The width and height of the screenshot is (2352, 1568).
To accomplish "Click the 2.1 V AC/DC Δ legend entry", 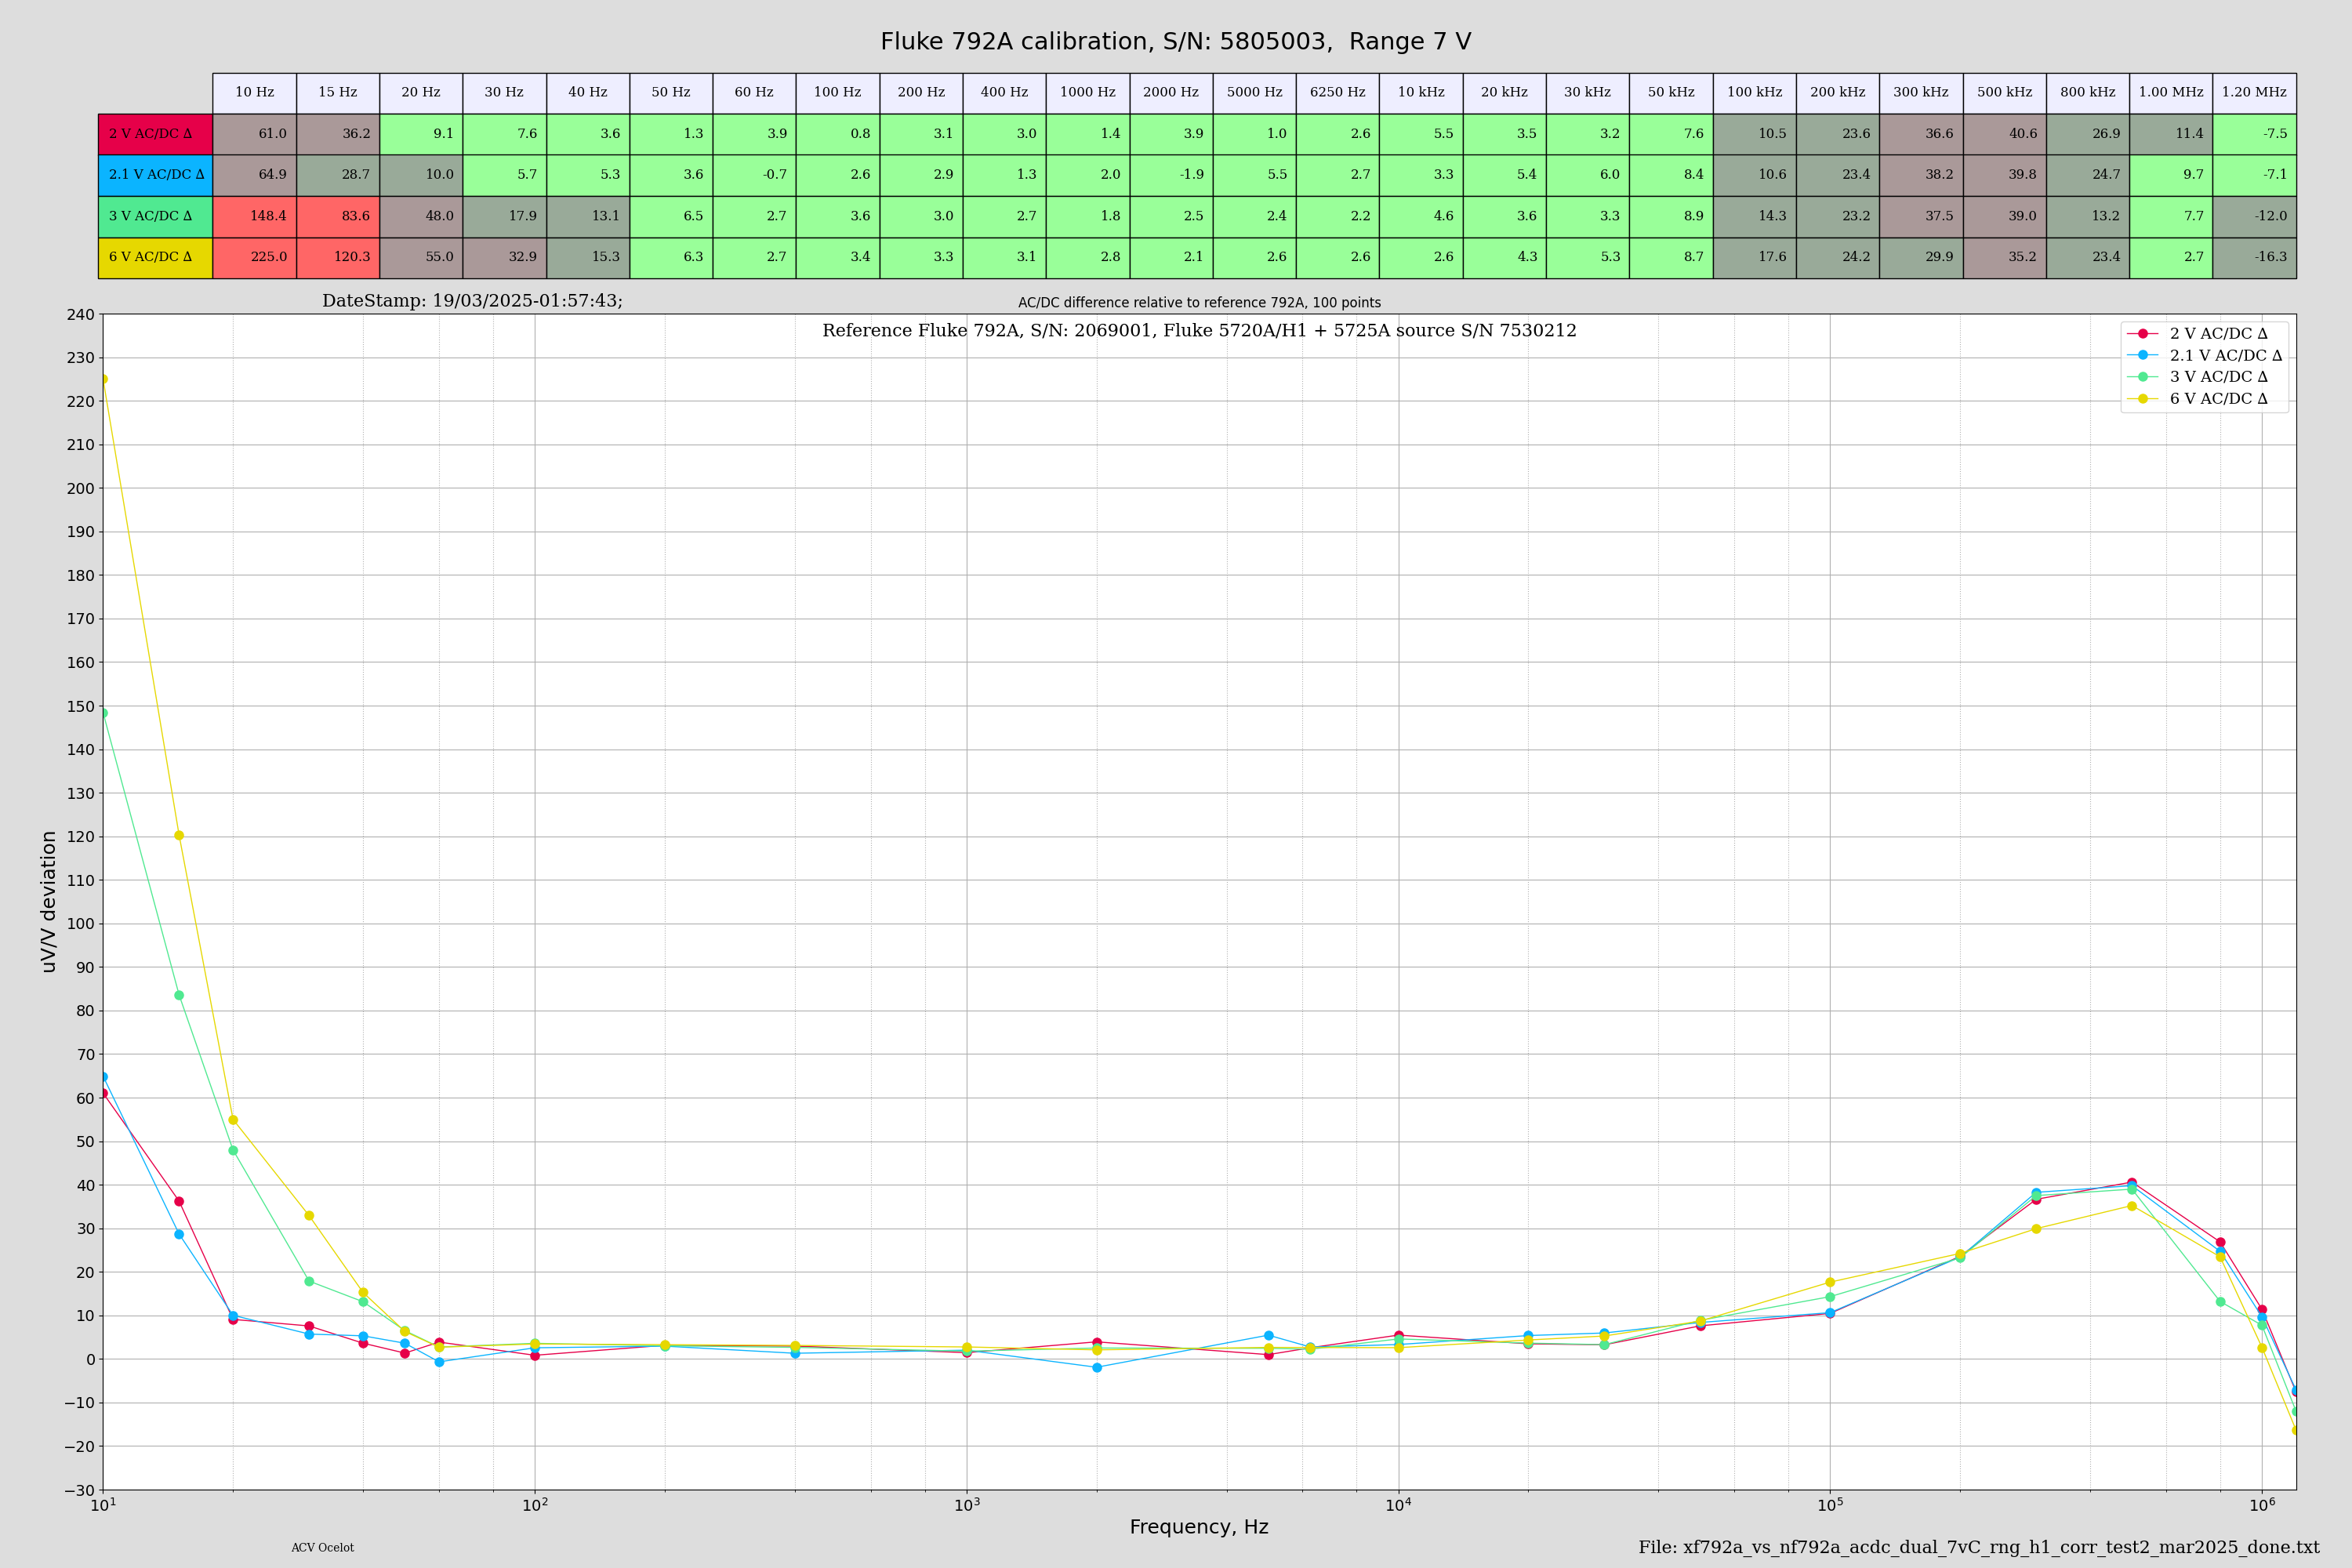I will click(x=2204, y=355).
